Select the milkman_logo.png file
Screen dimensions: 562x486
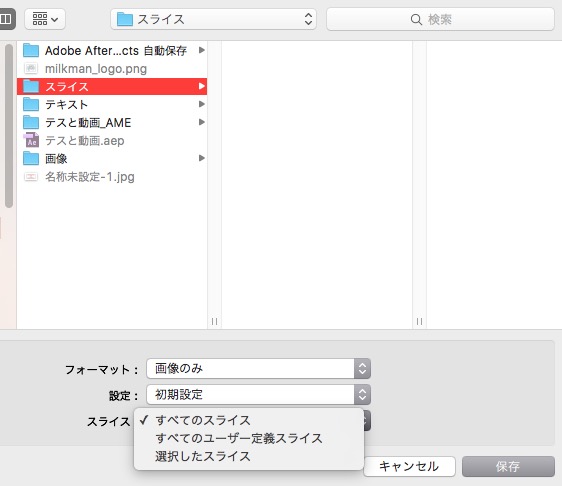click(112, 68)
